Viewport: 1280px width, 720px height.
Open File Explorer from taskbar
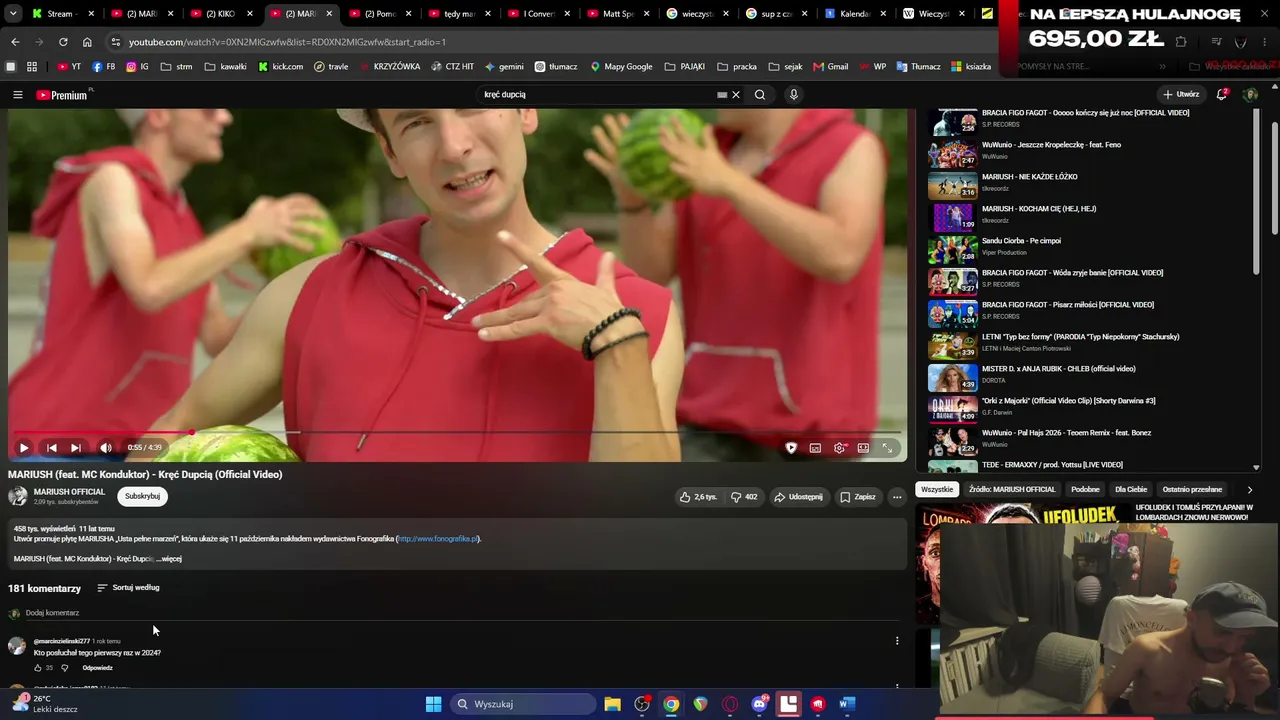tap(612, 704)
